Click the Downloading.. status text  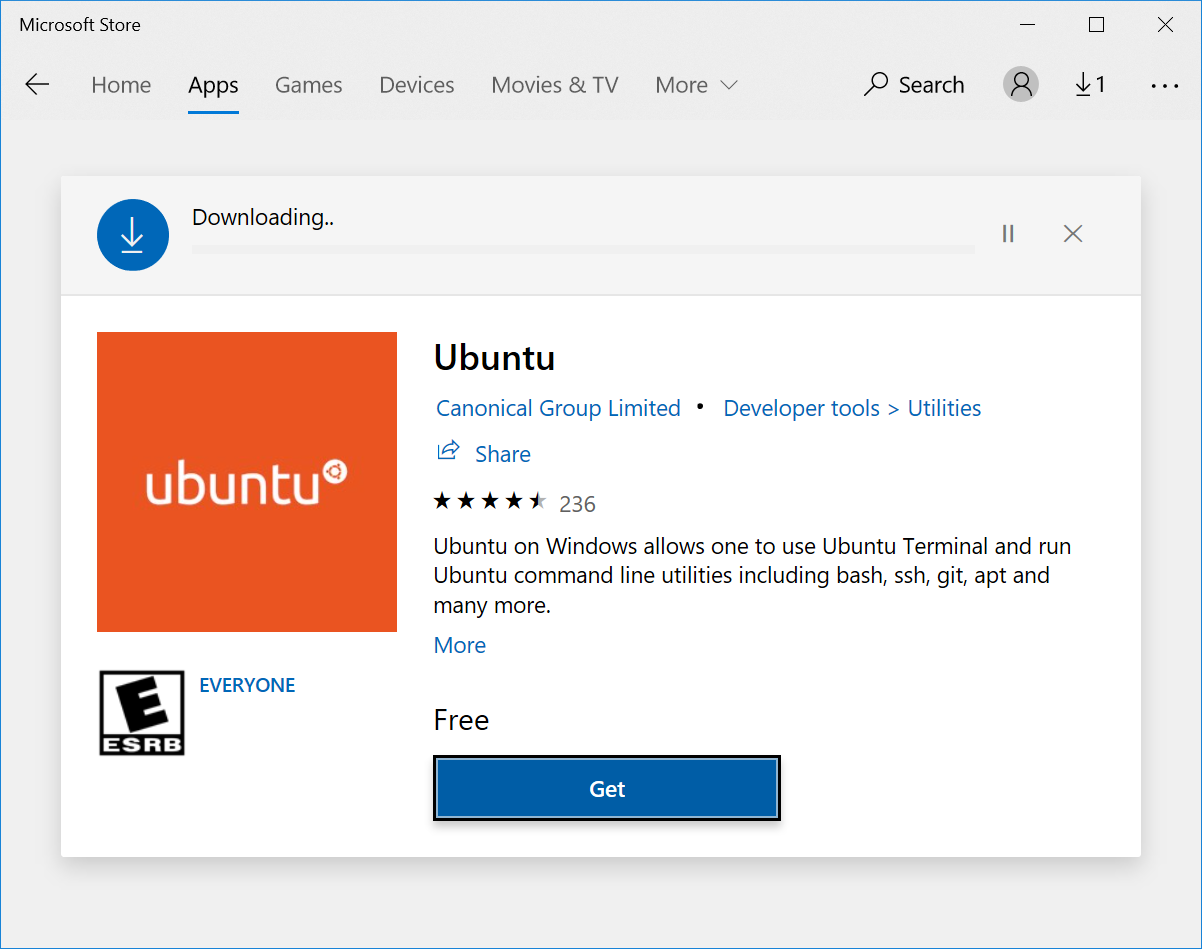tap(263, 217)
